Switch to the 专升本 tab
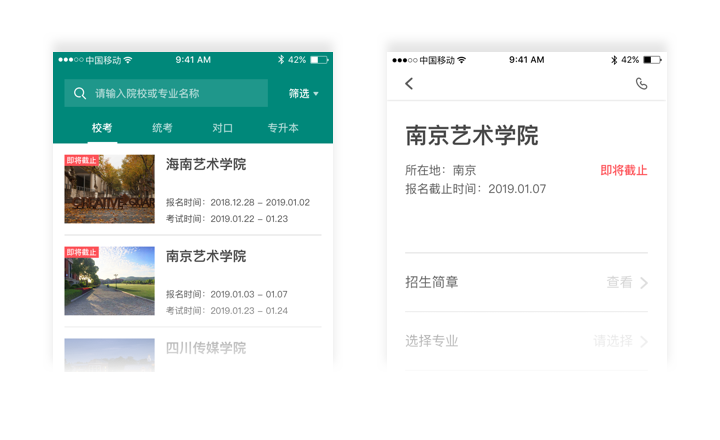This screenshot has height=440, width=720. pos(283,128)
